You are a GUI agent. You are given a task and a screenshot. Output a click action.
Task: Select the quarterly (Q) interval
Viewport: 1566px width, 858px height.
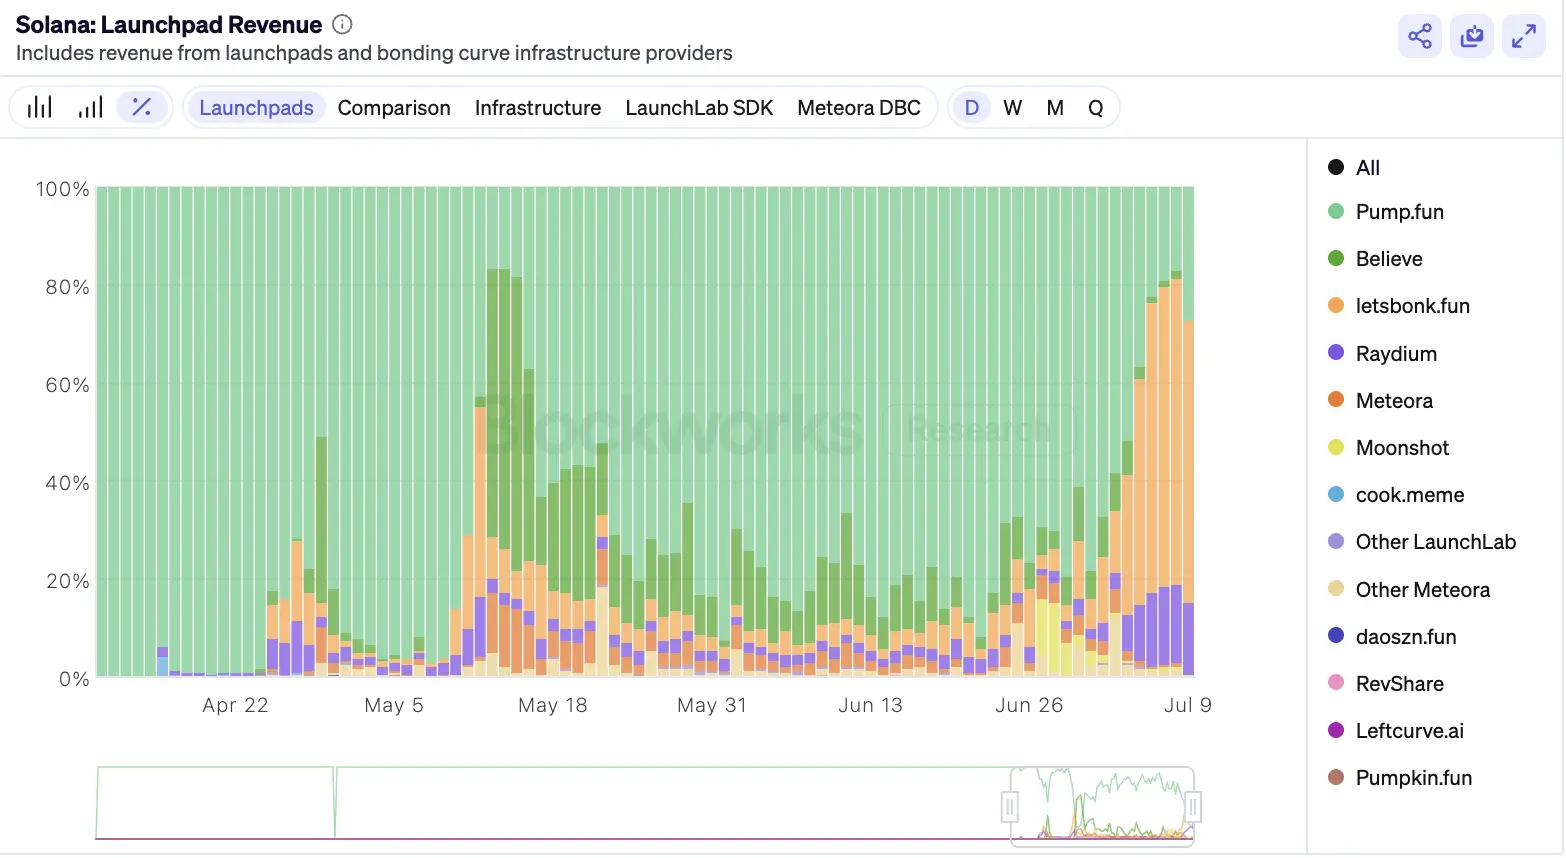tap(1095, 108)
